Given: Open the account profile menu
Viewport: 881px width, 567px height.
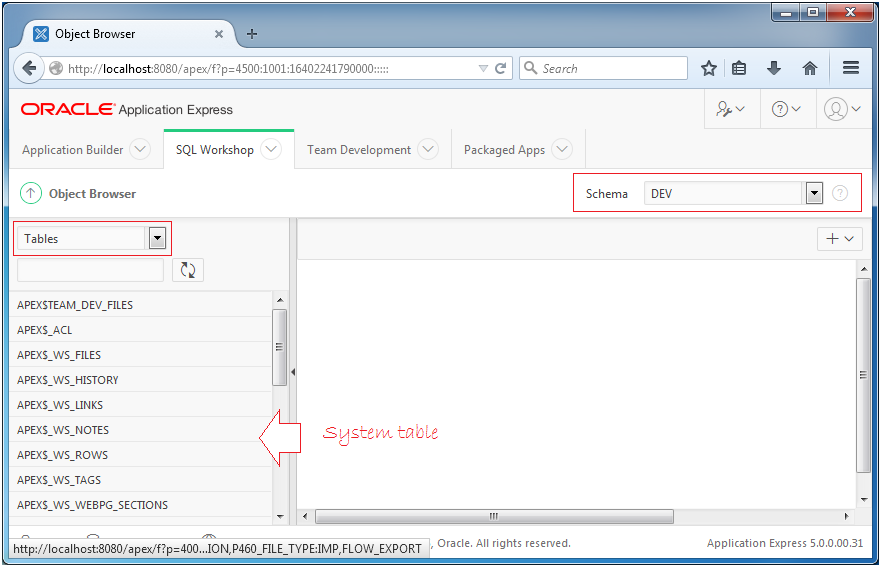Looking at the screenshot, I should (842, 109).
